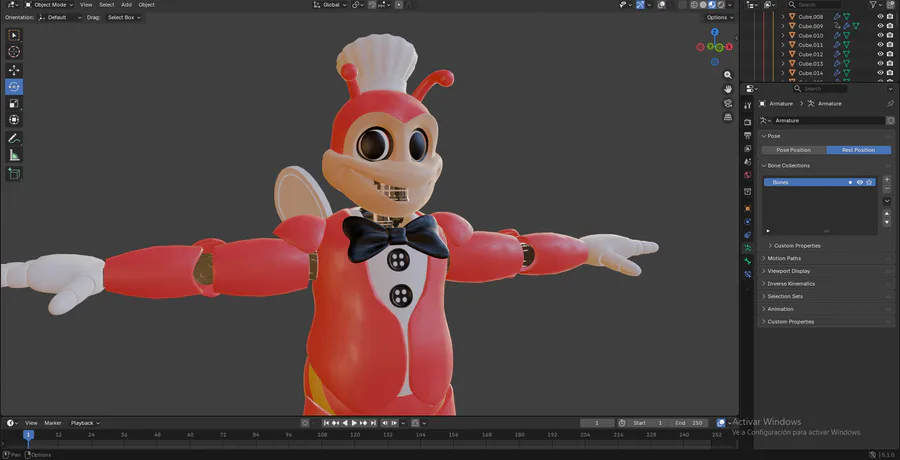The height and width of the screenshot is (460, 900).
Task: Click the Z axis on navigation gizmo
Action: pyautogui.click(x=715, y=32)
